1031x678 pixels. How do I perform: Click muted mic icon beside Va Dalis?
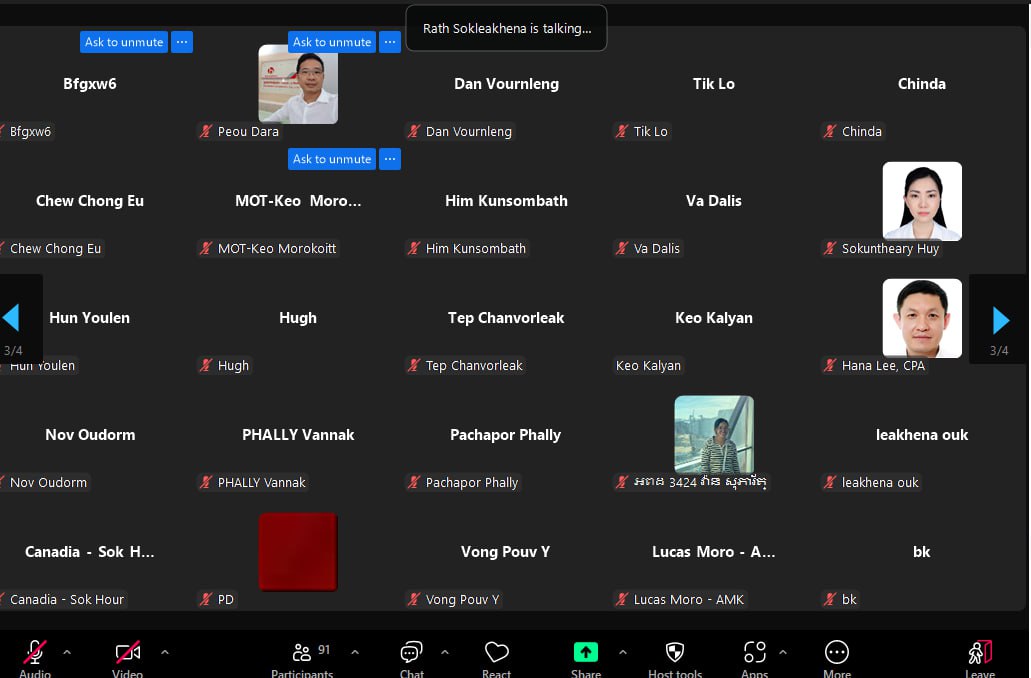click(622, 249)
